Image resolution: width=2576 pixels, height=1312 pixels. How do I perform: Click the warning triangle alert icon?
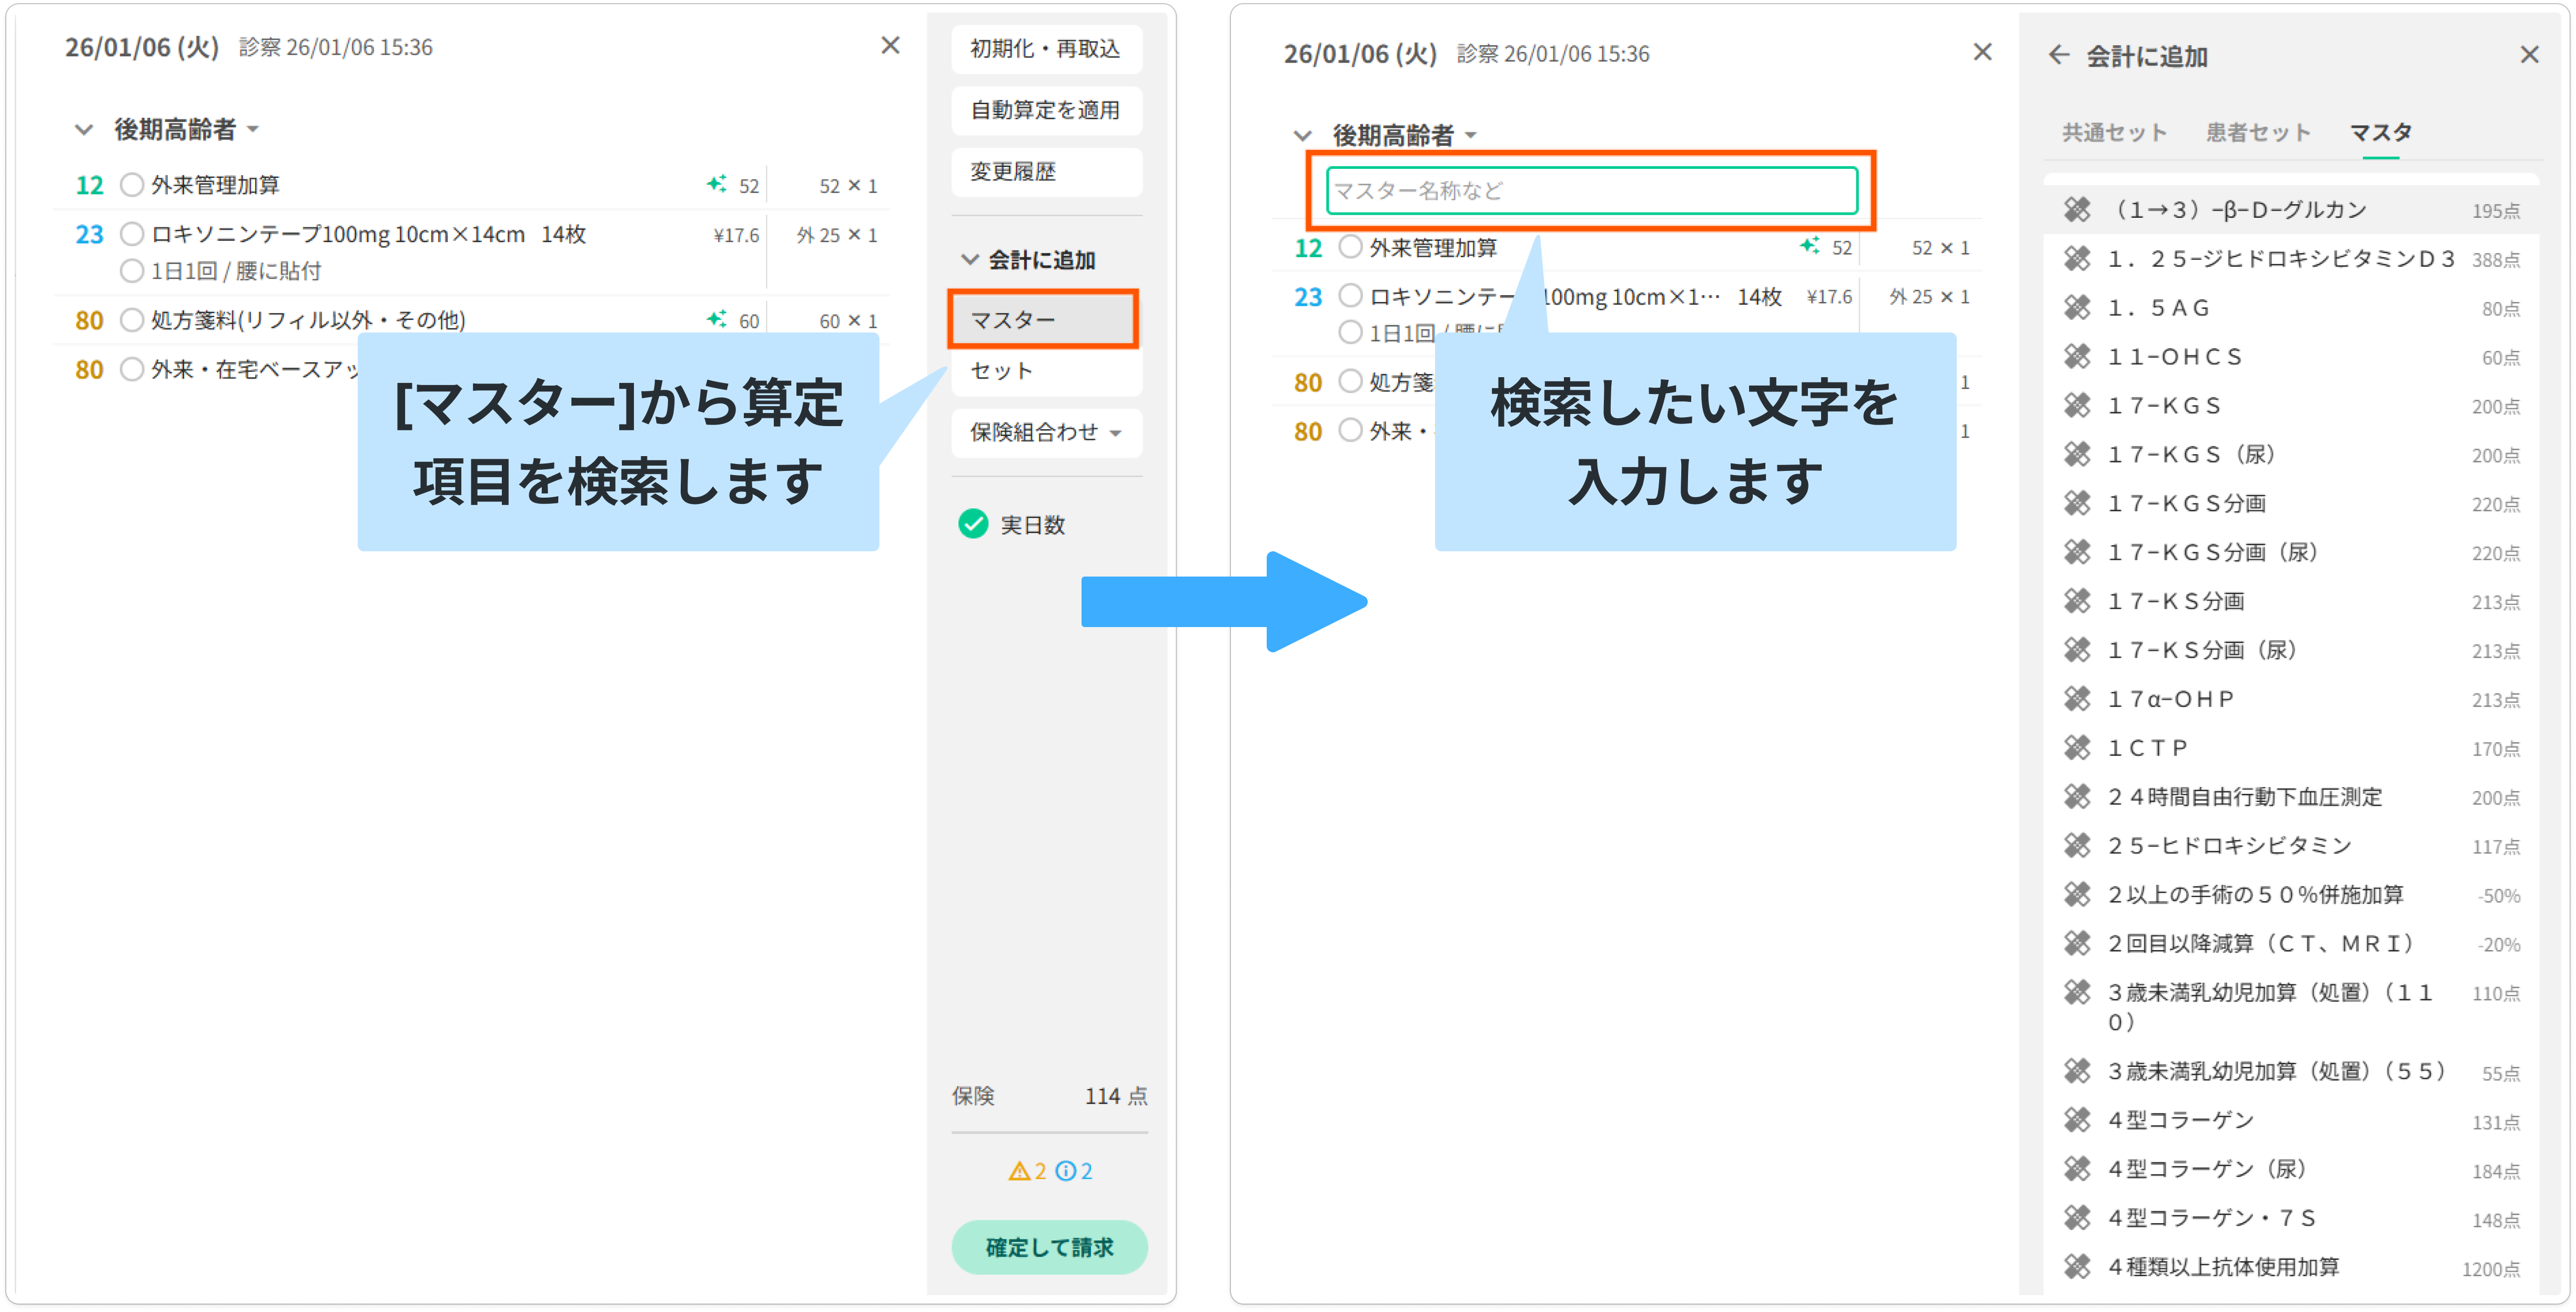coord(1019,1171)
